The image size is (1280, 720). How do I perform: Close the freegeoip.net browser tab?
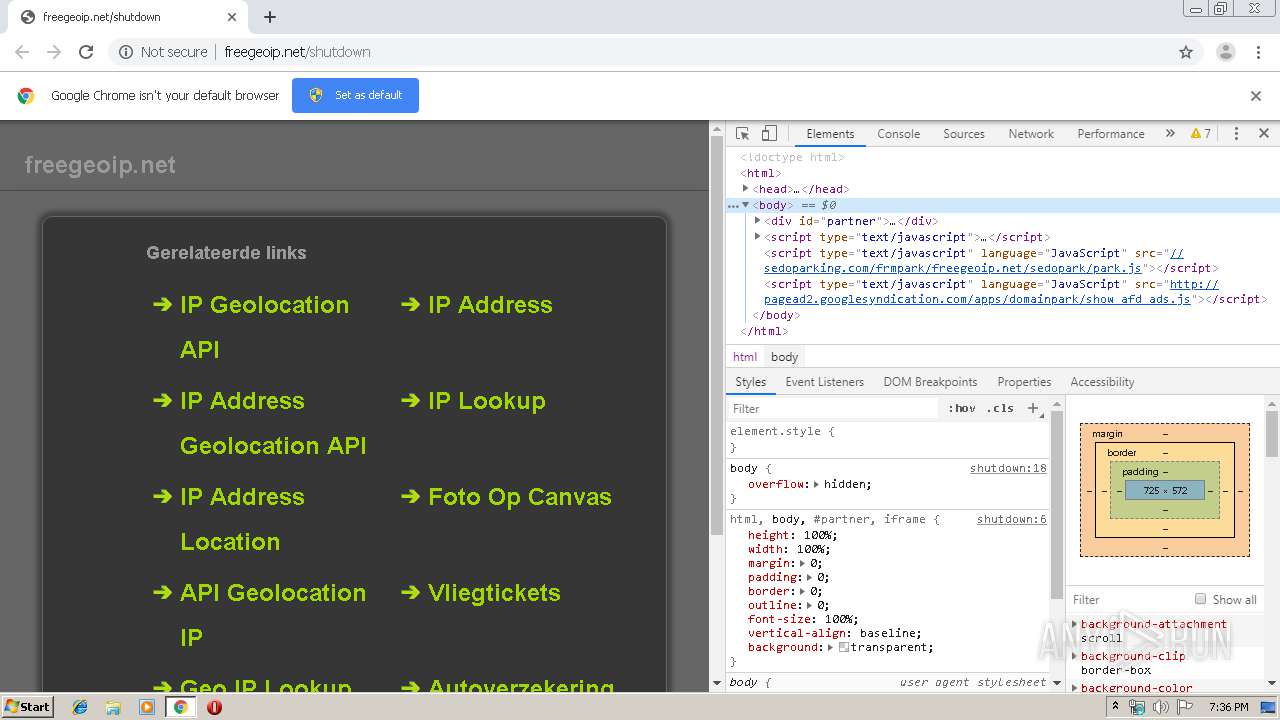[x=232, y=17]
